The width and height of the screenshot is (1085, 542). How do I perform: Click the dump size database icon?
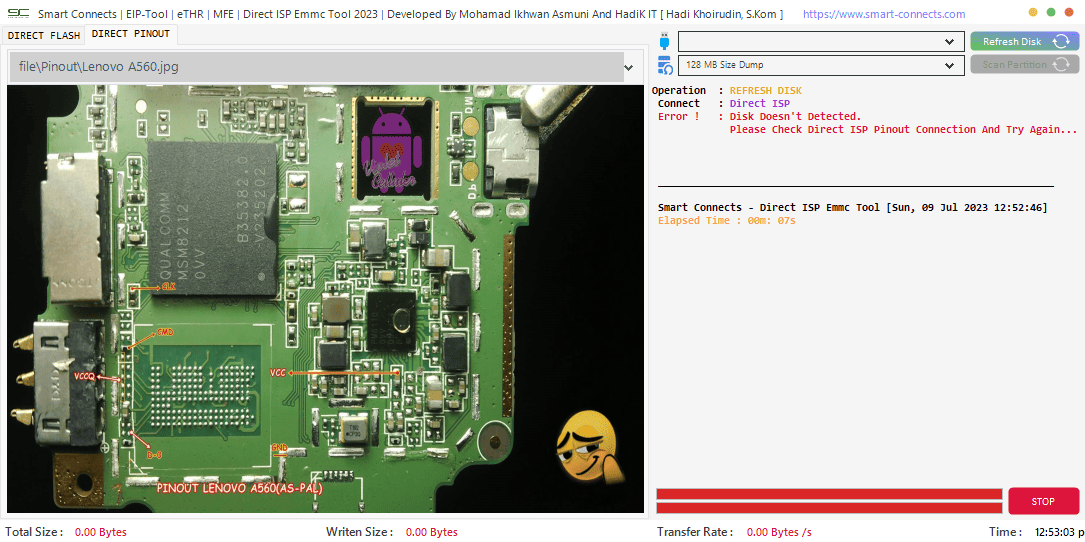665,65
